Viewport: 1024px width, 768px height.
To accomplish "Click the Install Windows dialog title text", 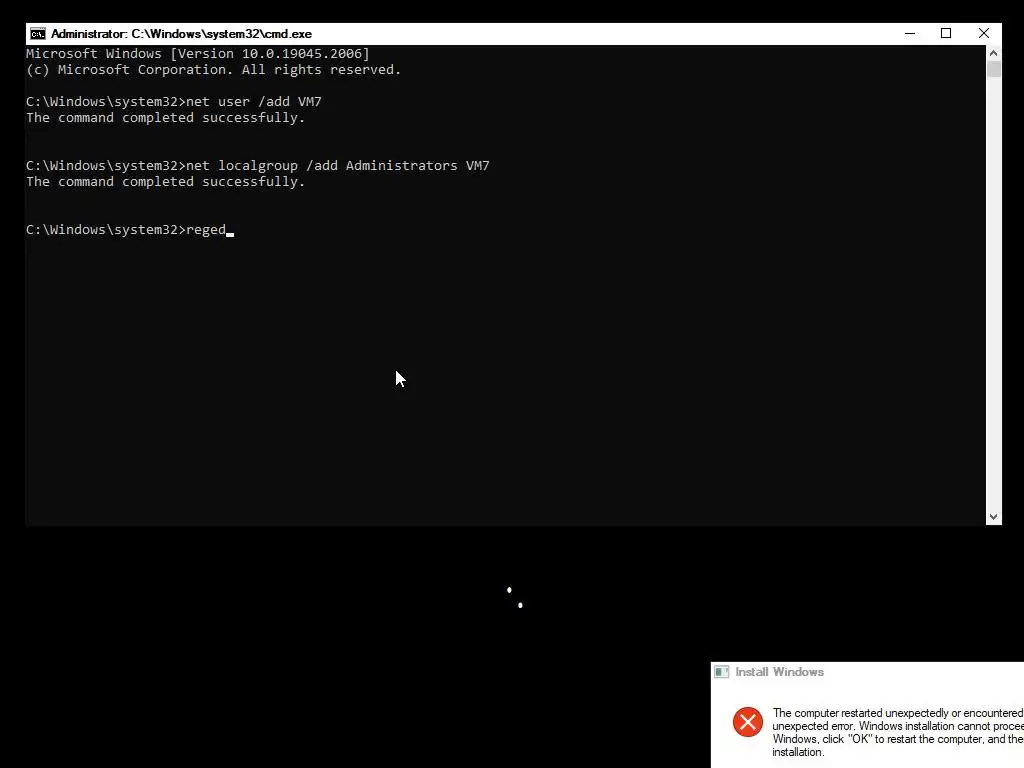I will click(x=779, y=672).
